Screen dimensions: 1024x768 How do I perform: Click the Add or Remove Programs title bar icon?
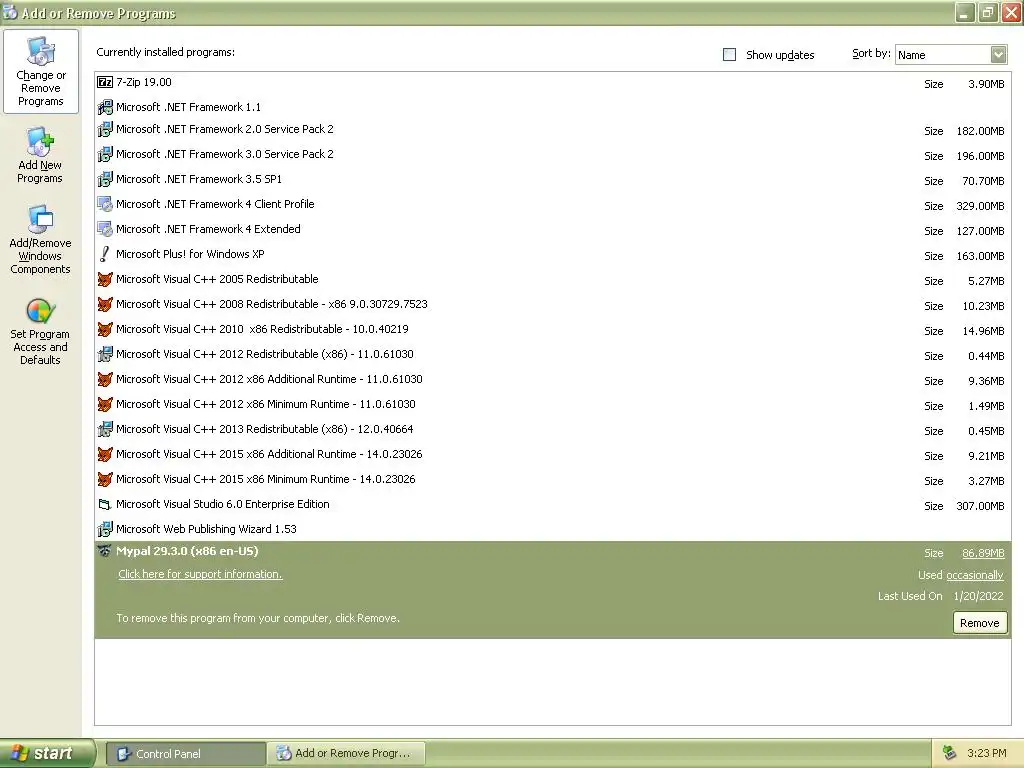(10, 12)
